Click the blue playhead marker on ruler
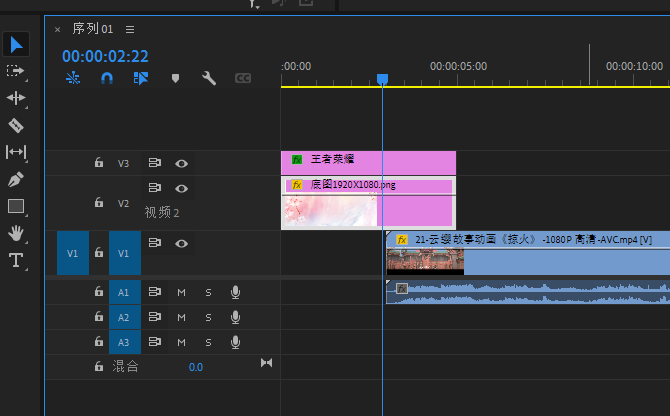 coord(382,79)
